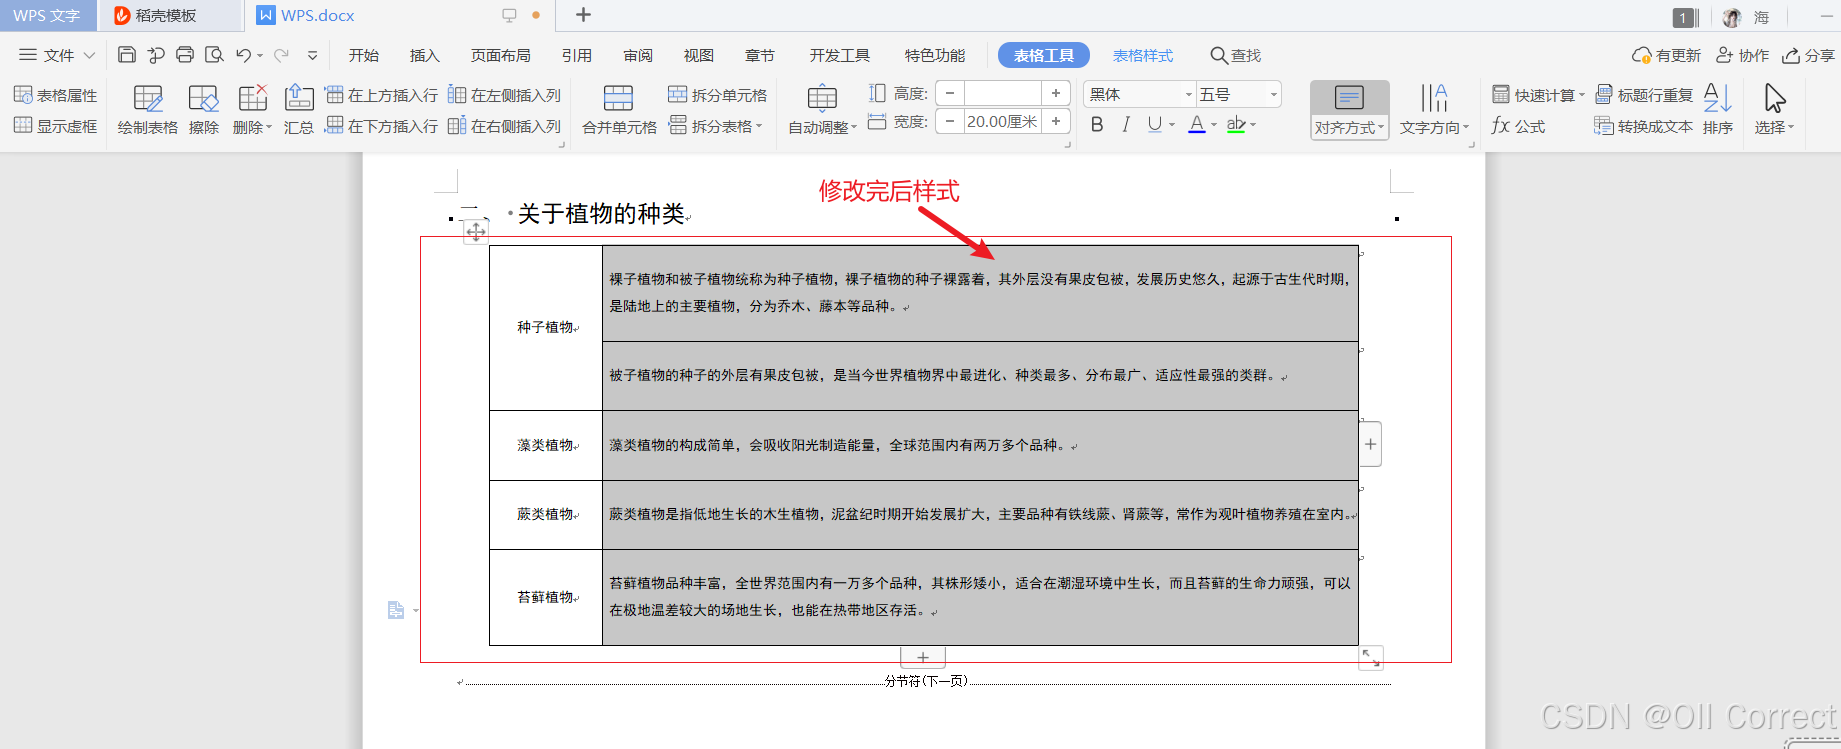The image size is (1841, 749).
Task: Decrease row height with minus button
Action: (x=950, y=93)
